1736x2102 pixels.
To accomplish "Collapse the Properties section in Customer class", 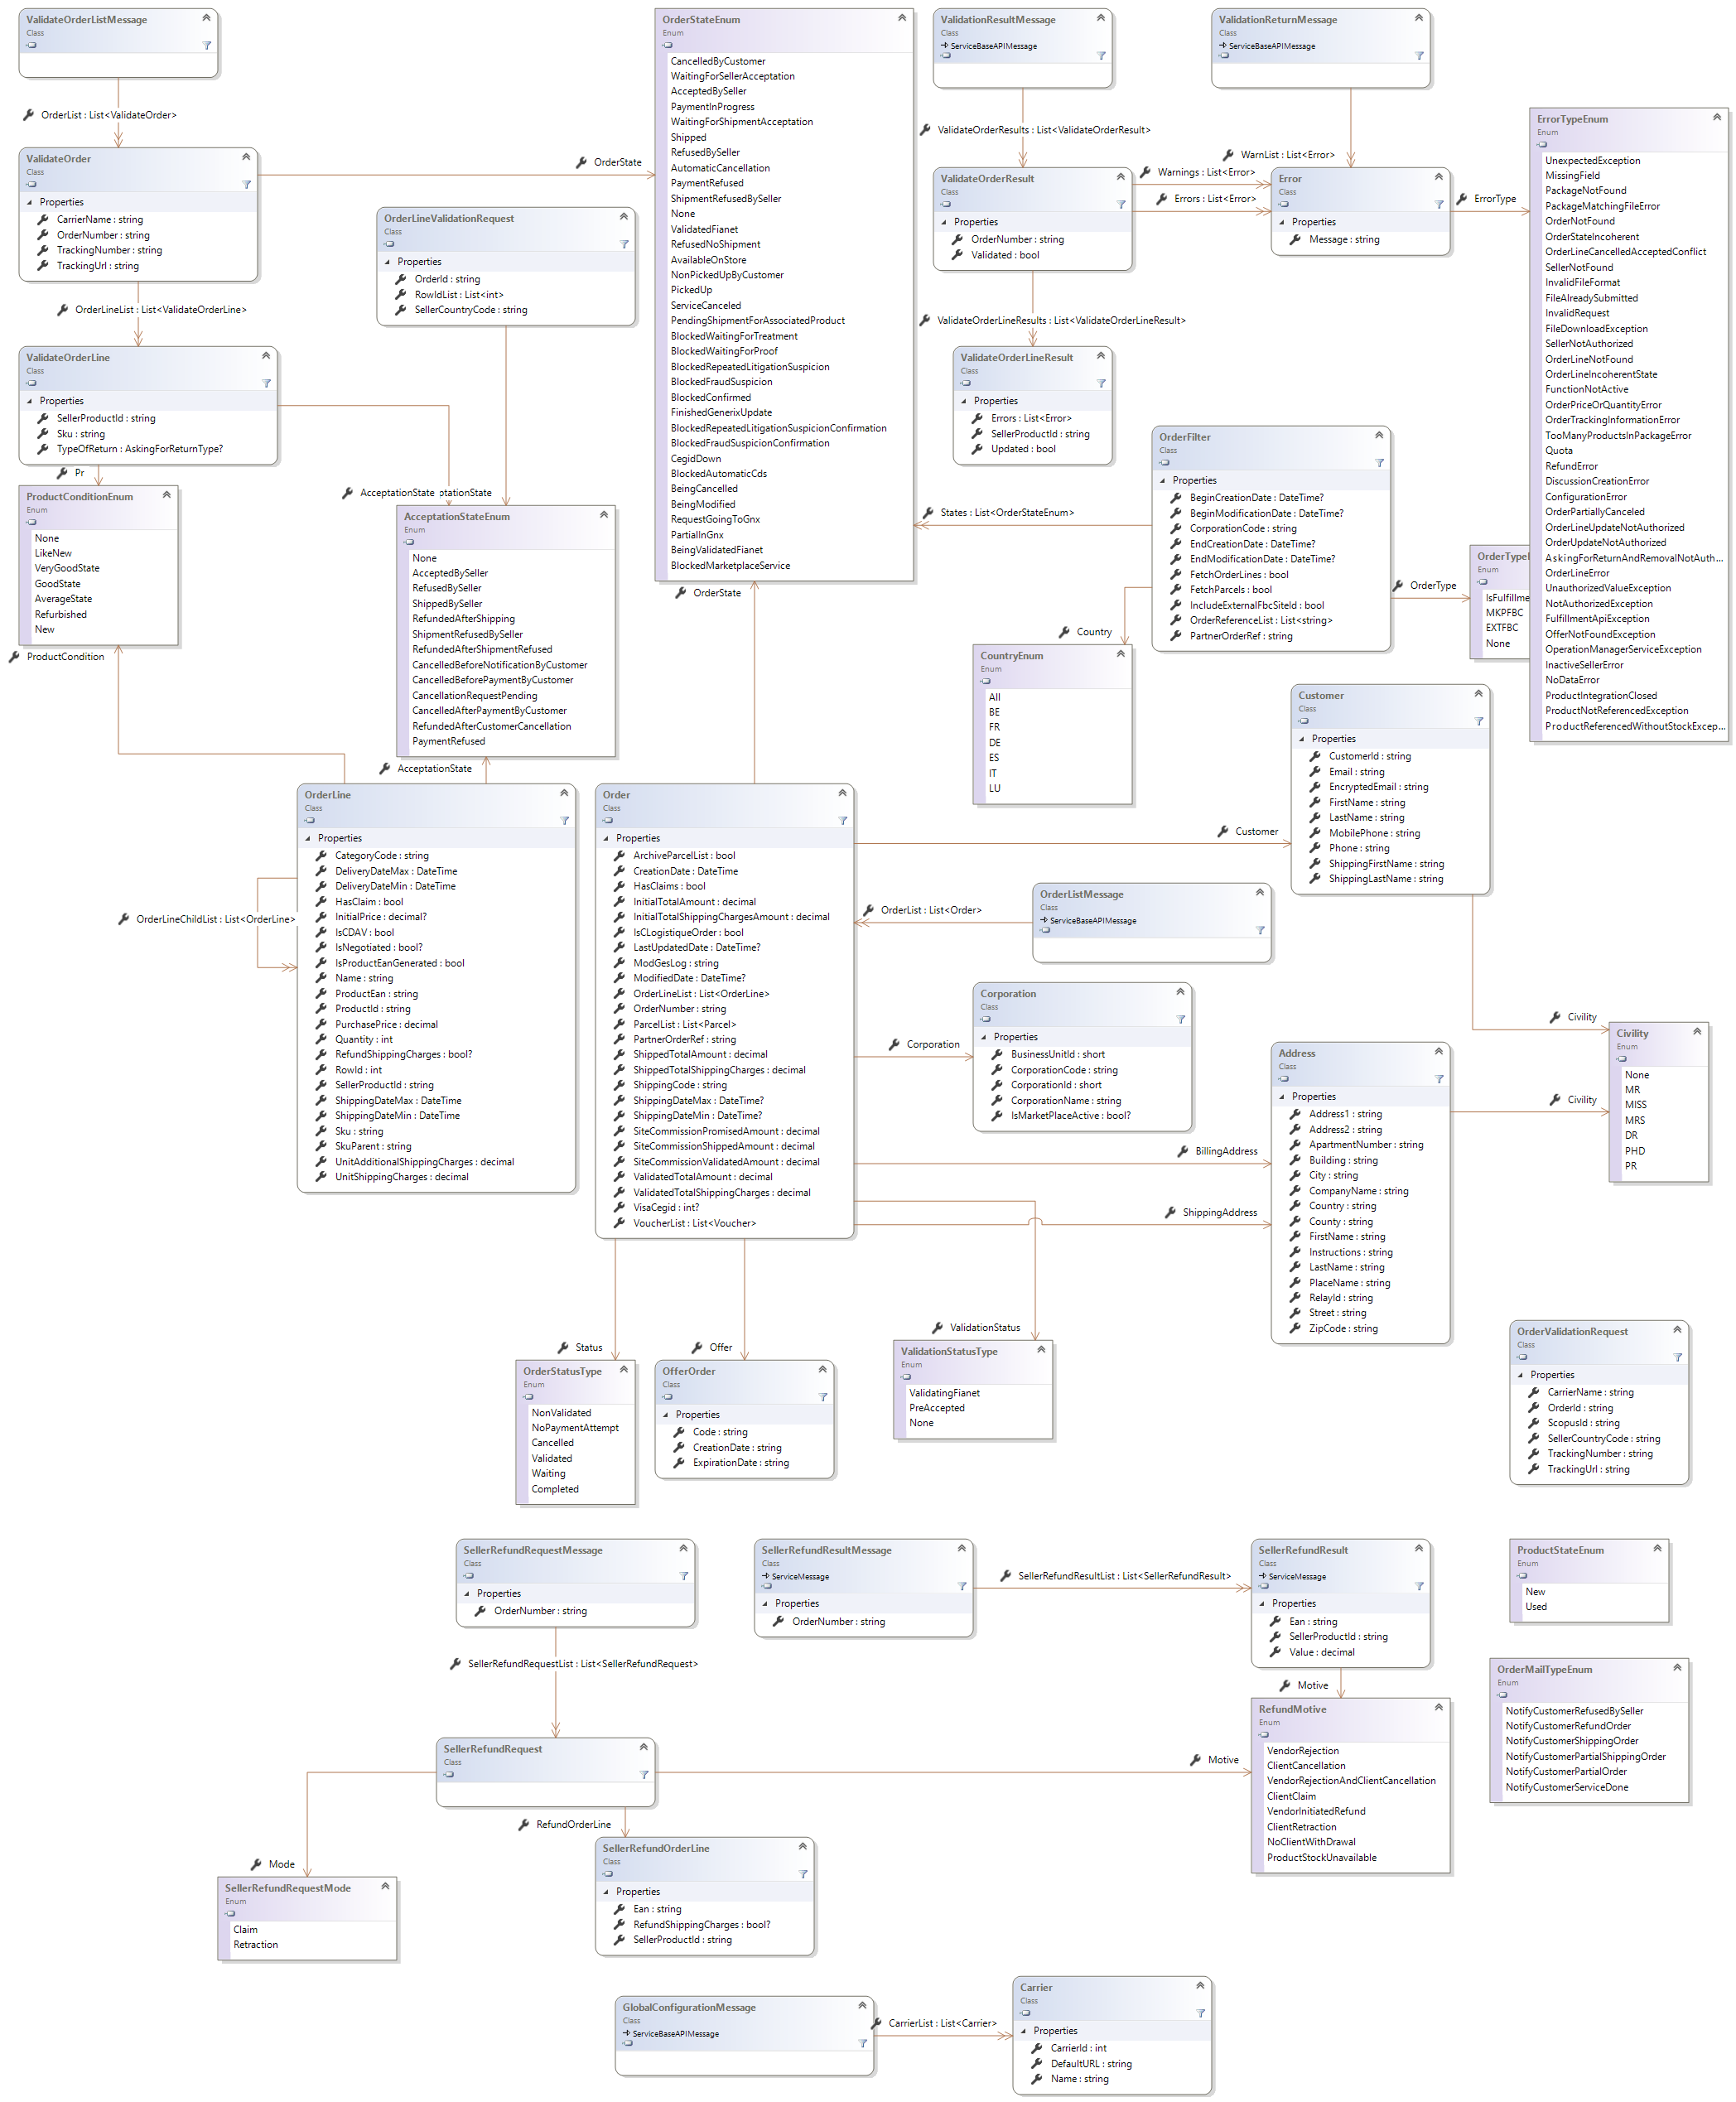I will tap(1302, 740).
